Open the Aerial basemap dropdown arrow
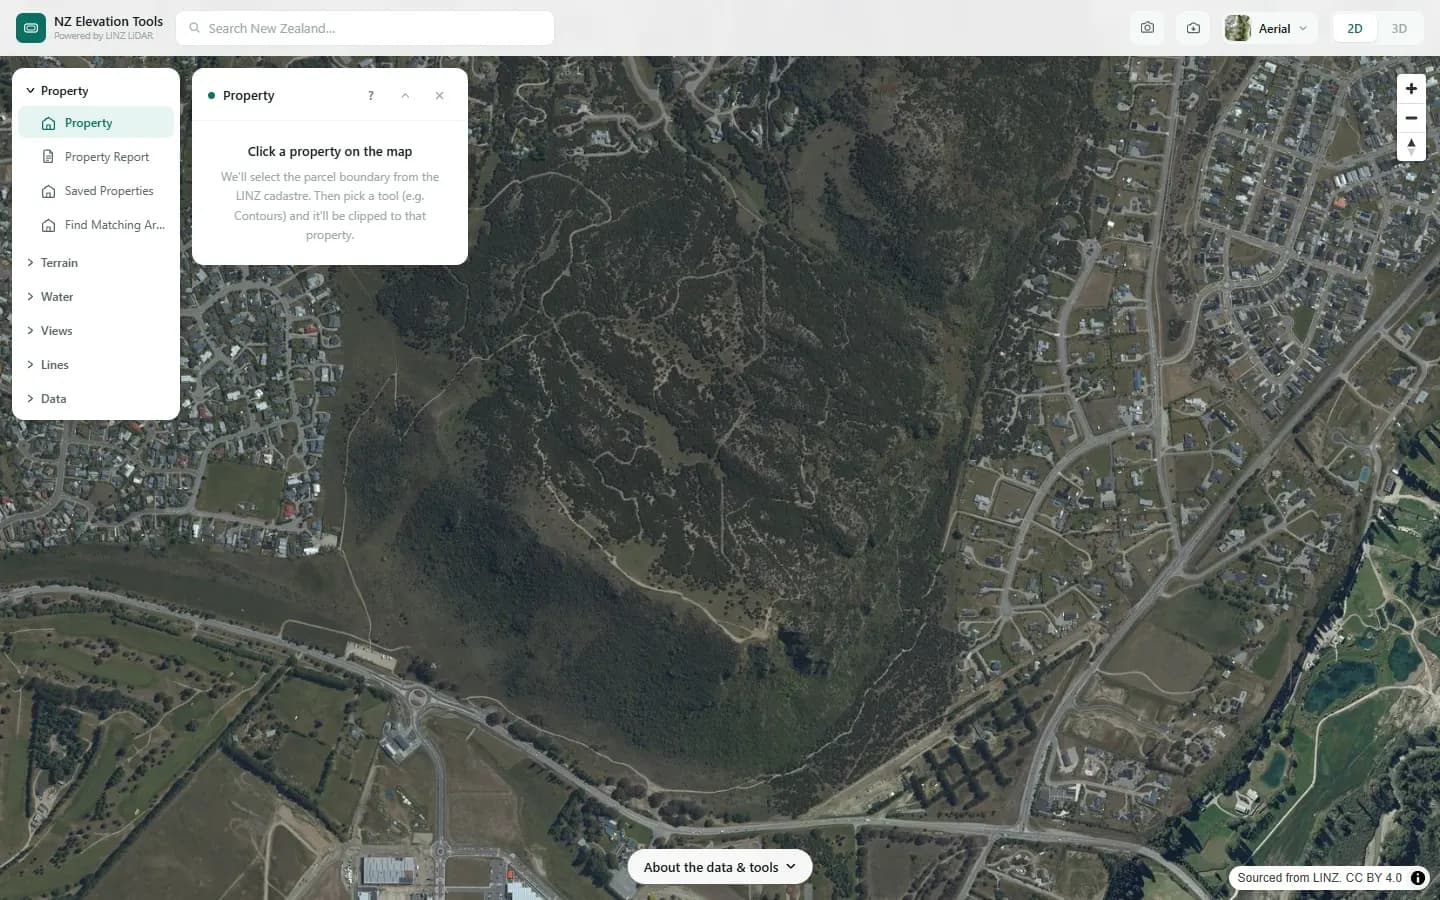This screenshot has height=900, width=1440. coord(1303,28)
